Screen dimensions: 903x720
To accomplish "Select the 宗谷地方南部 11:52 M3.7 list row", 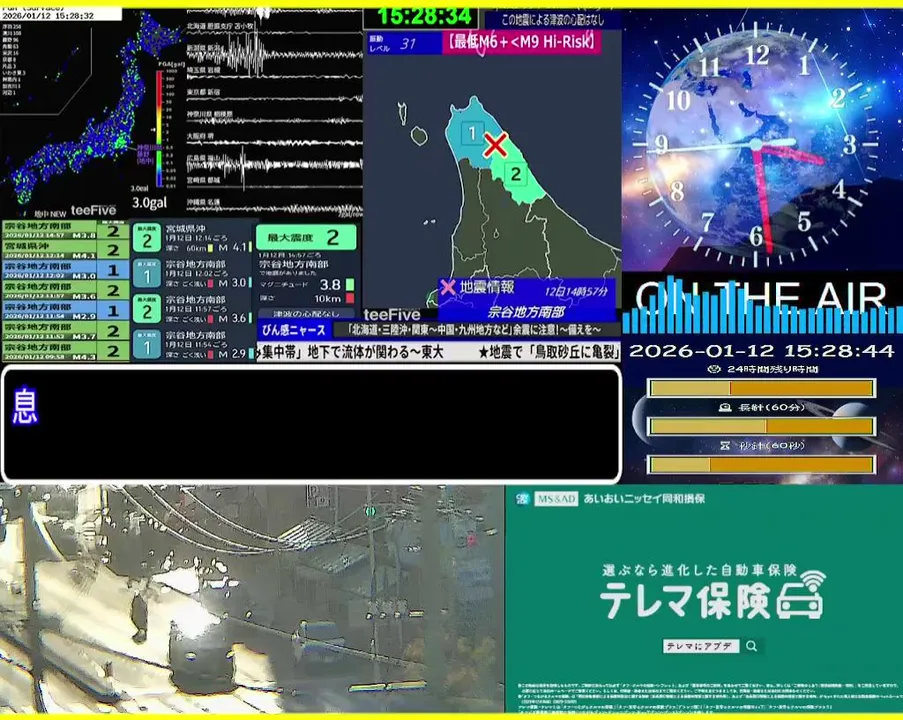I will (66, 331).
